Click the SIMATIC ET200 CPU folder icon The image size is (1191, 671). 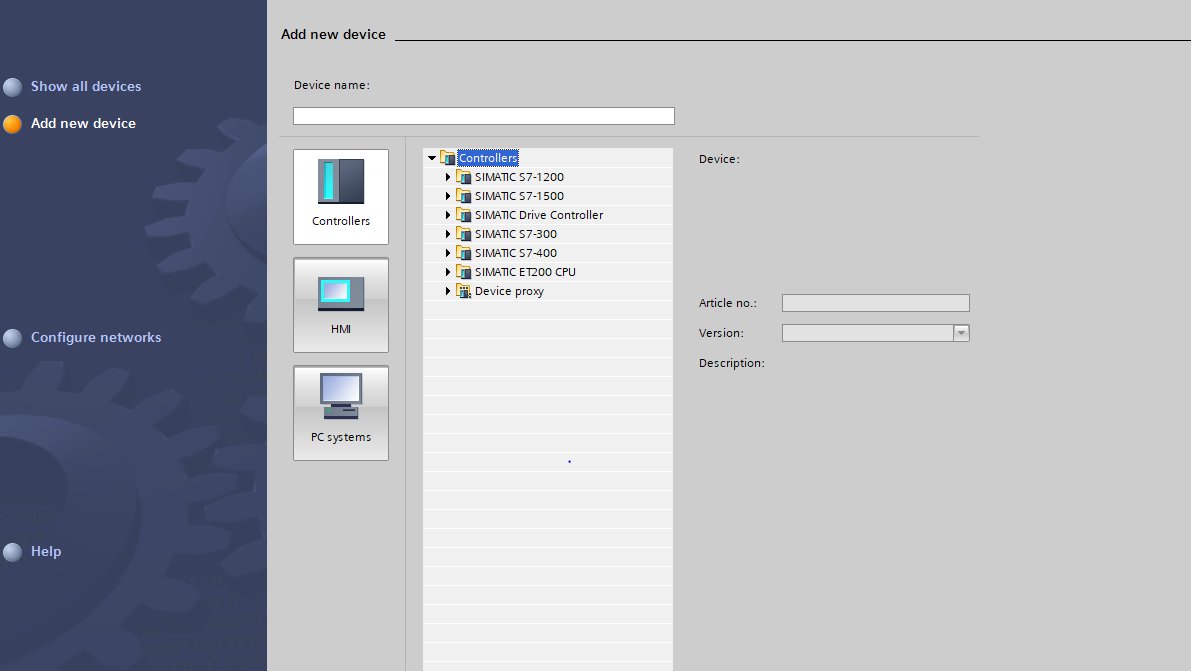coord(463,272)
